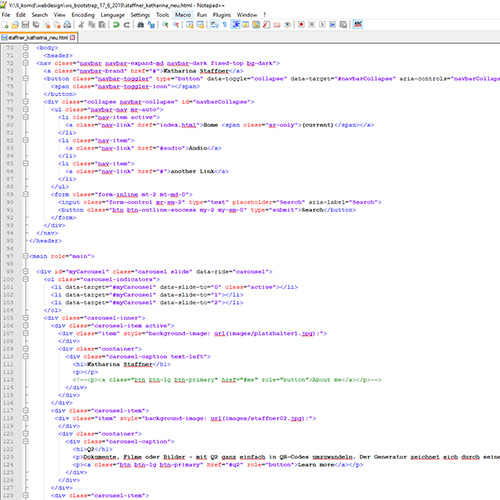Create a new document with the New icon
The width and height of the screenshot is (500, 500).
[x=5, y=25]
